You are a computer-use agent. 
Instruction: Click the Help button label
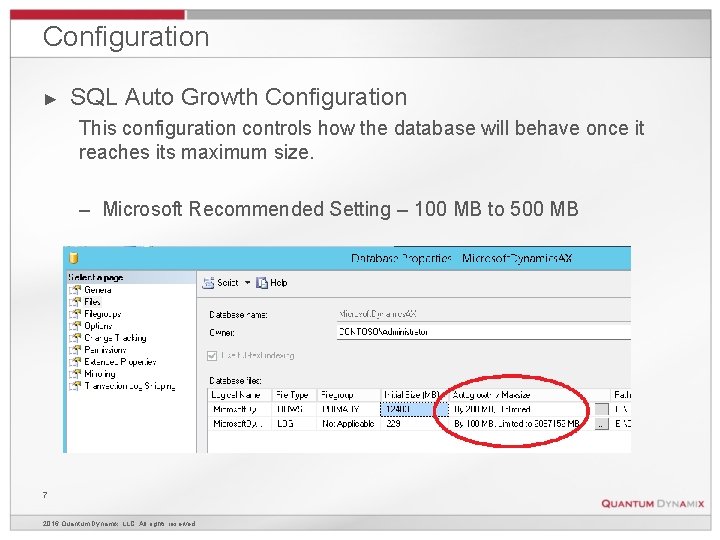pos(279,283)
